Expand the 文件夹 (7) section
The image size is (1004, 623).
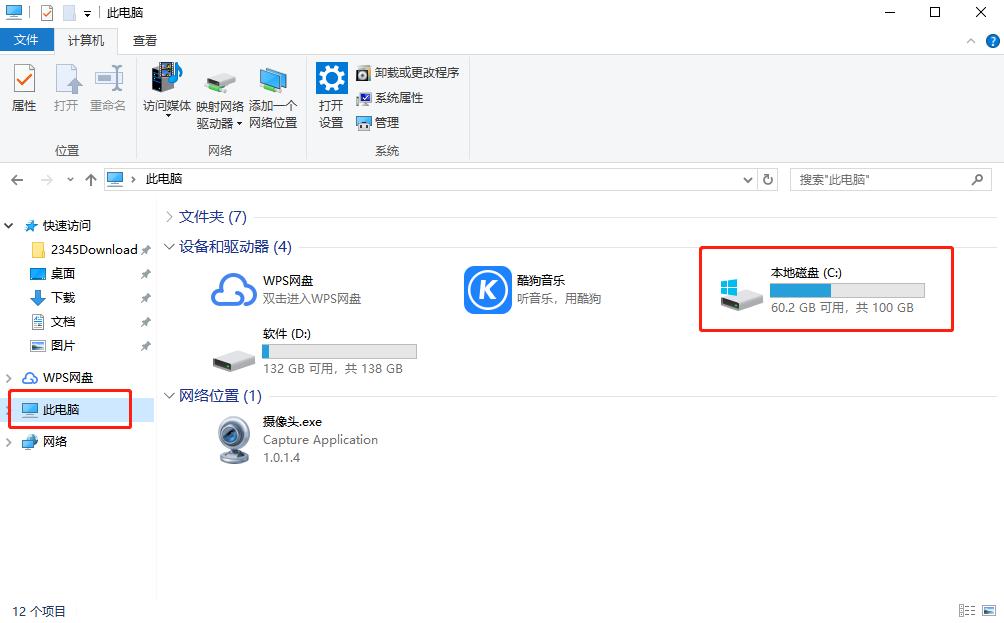pyautogui.click(x=168, y=216)
